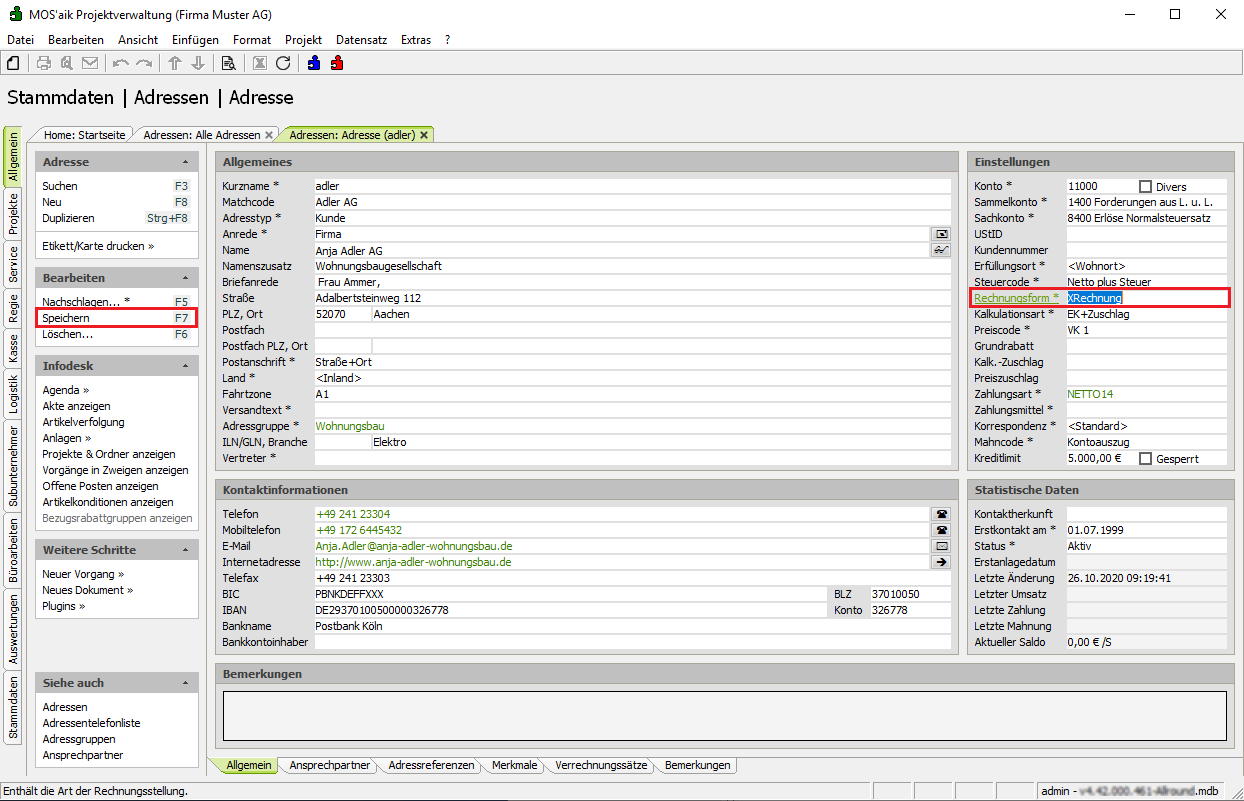Open website with Internetadresse arrow icon
Image resolution: width=1244 pixels, height=801 pixels.
[940, 562]
